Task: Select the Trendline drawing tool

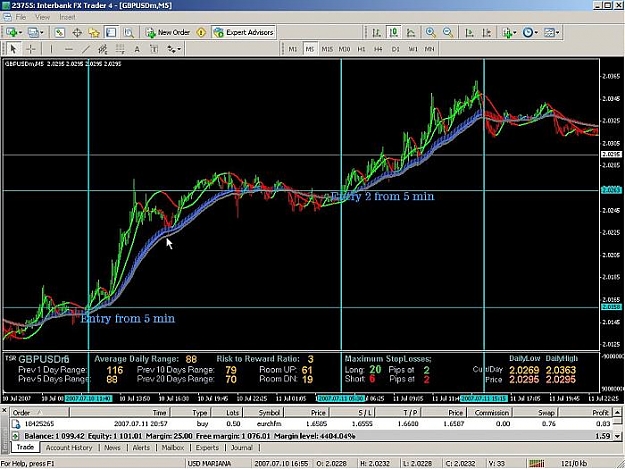Action: 86,49
